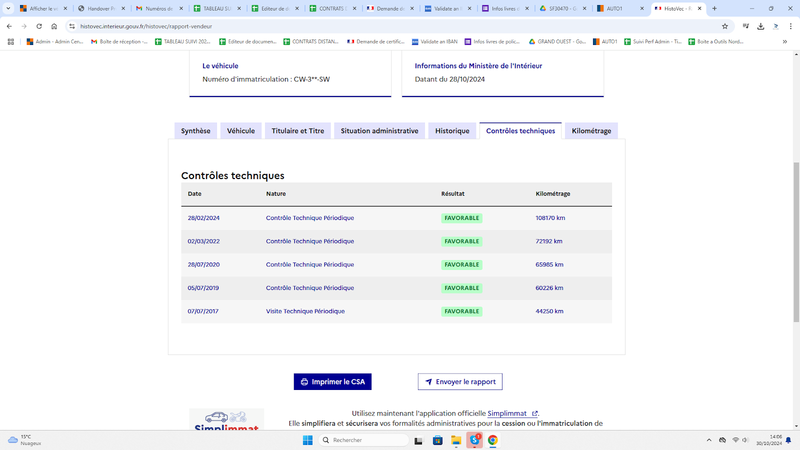Open notifications bell in system tray
Image resolution: width=800 pixels, height=450 pixels.
[x=788, y=440]
